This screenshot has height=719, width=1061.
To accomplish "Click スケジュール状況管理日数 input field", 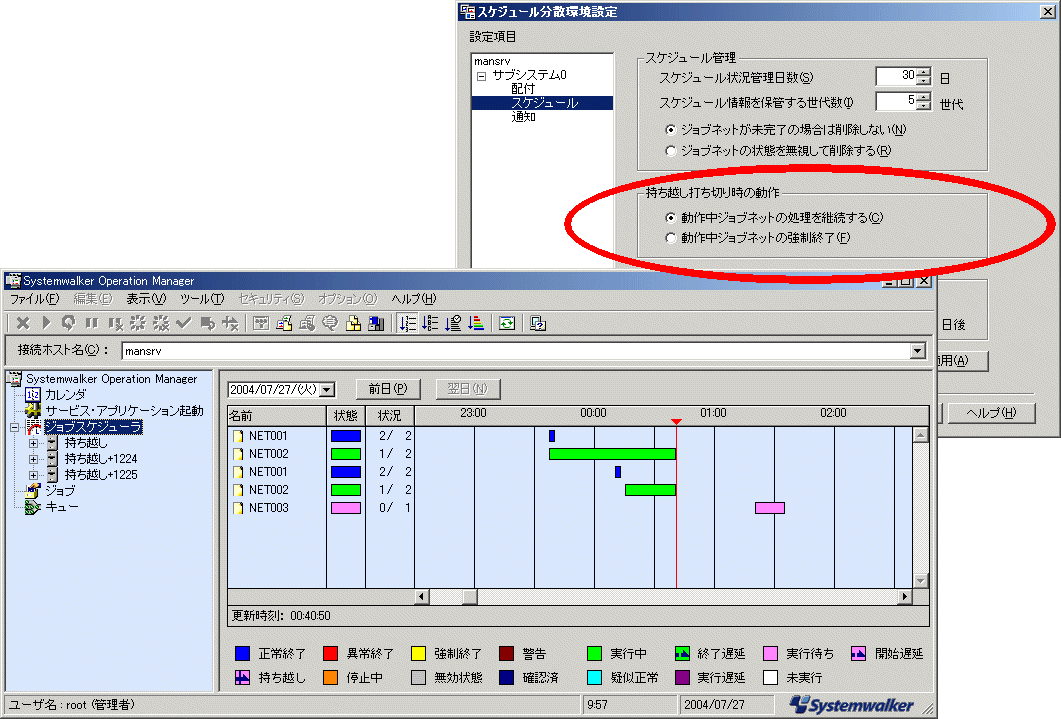I will 897,76.
